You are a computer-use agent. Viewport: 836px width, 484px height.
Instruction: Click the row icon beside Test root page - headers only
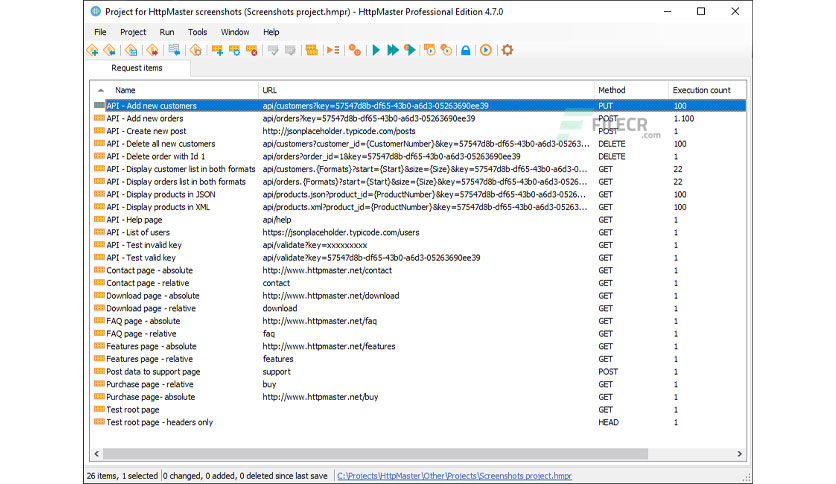coord(99,422)
